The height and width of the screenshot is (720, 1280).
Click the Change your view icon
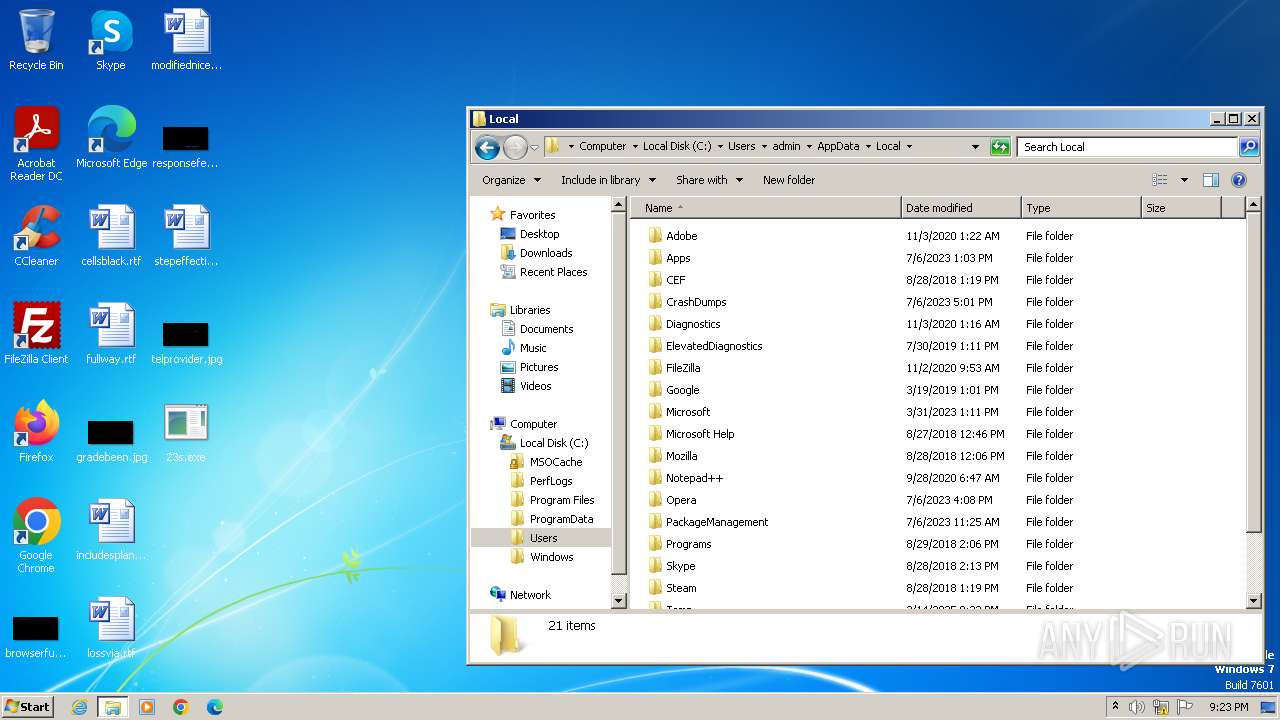point(1160,180)
